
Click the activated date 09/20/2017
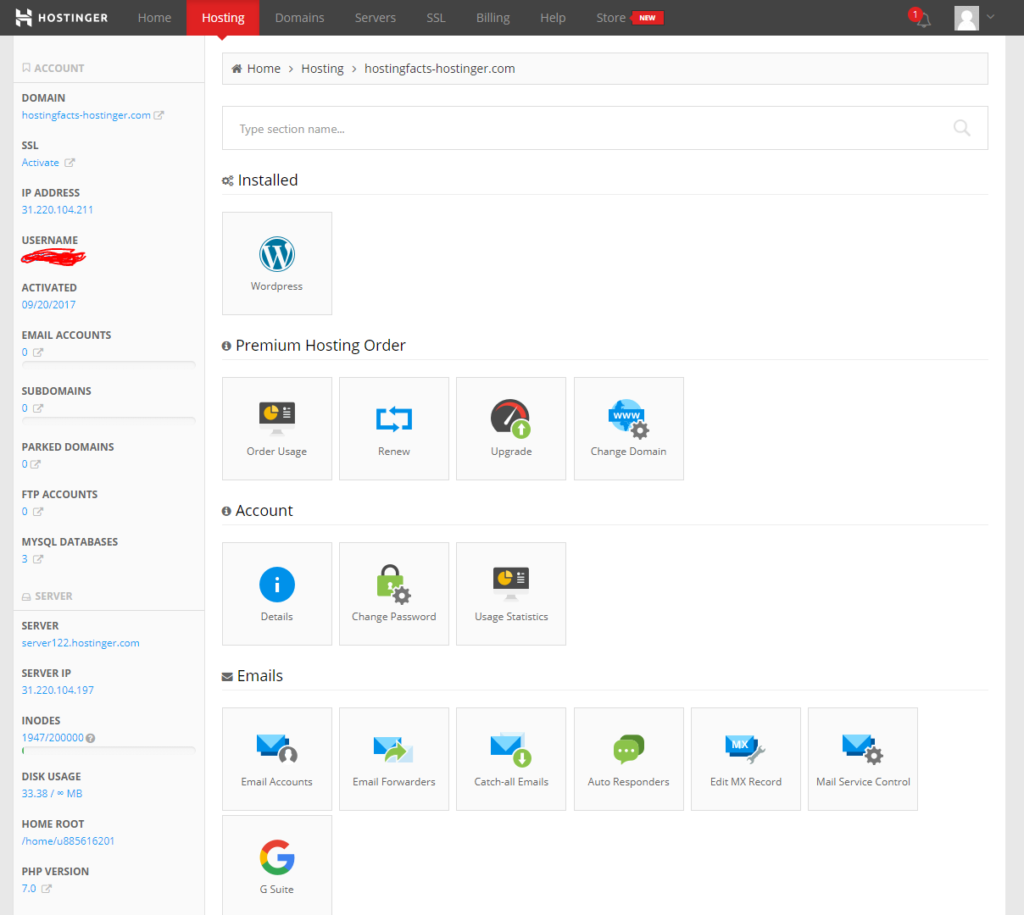pos(48,304)
